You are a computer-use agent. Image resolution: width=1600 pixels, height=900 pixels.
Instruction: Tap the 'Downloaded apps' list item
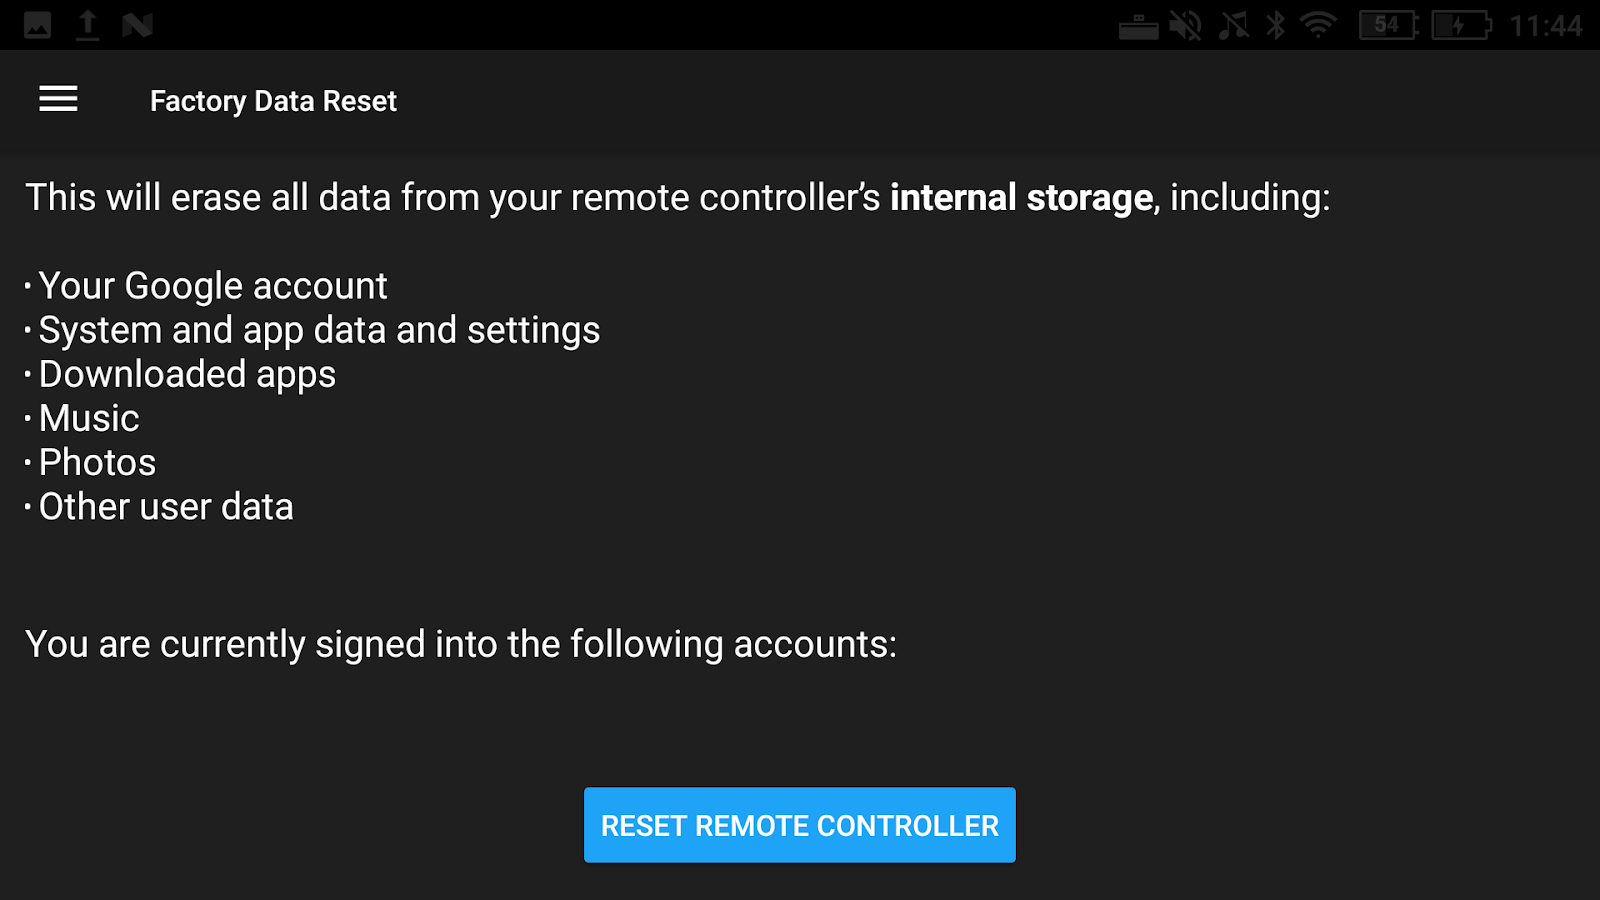pos(186,374)
